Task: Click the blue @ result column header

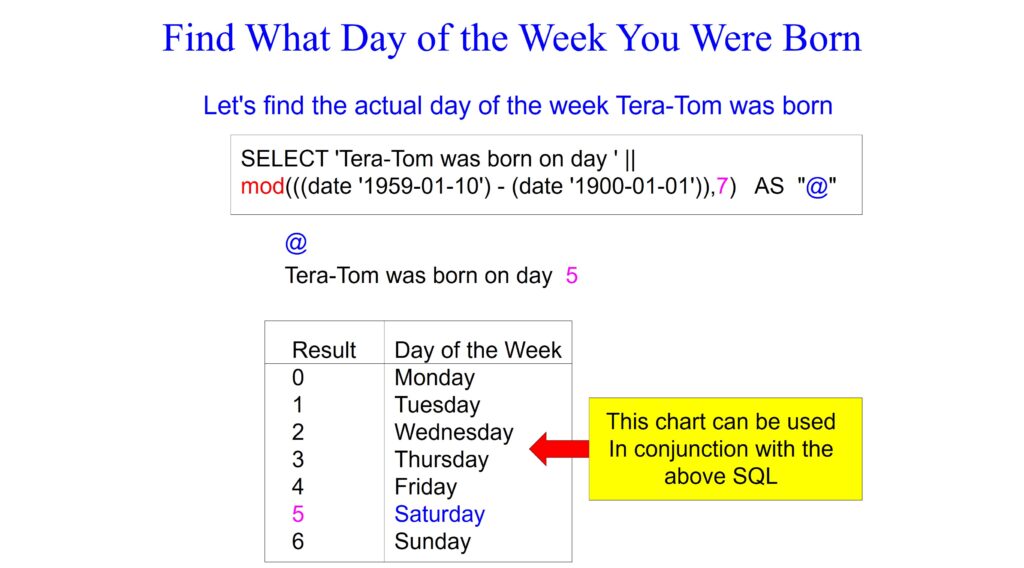Action: [x=296, y=243]
